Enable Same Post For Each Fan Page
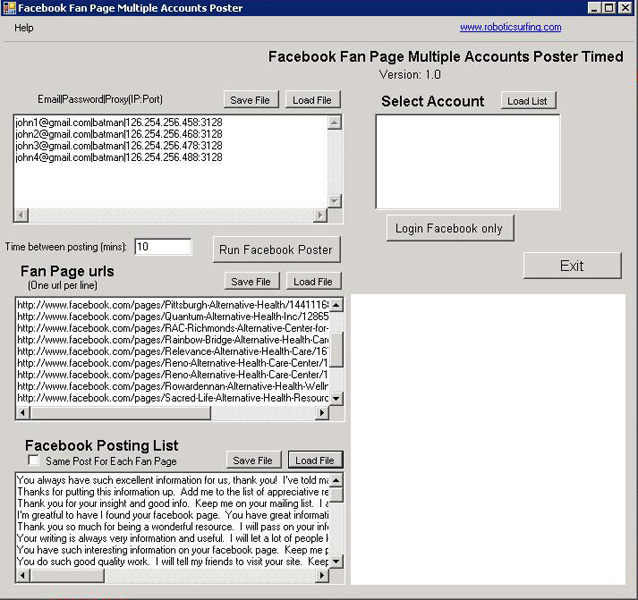638x600 pixels. coord(33,460)
